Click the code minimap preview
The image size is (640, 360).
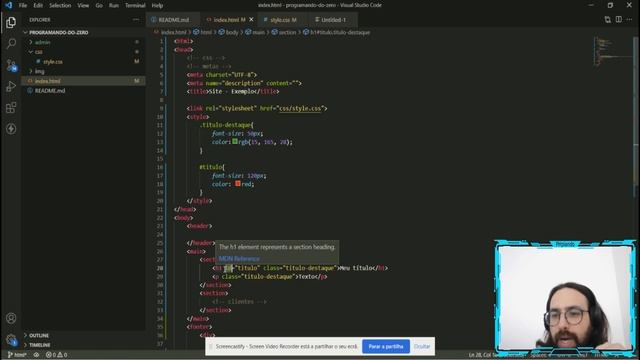tap(612, 51)
